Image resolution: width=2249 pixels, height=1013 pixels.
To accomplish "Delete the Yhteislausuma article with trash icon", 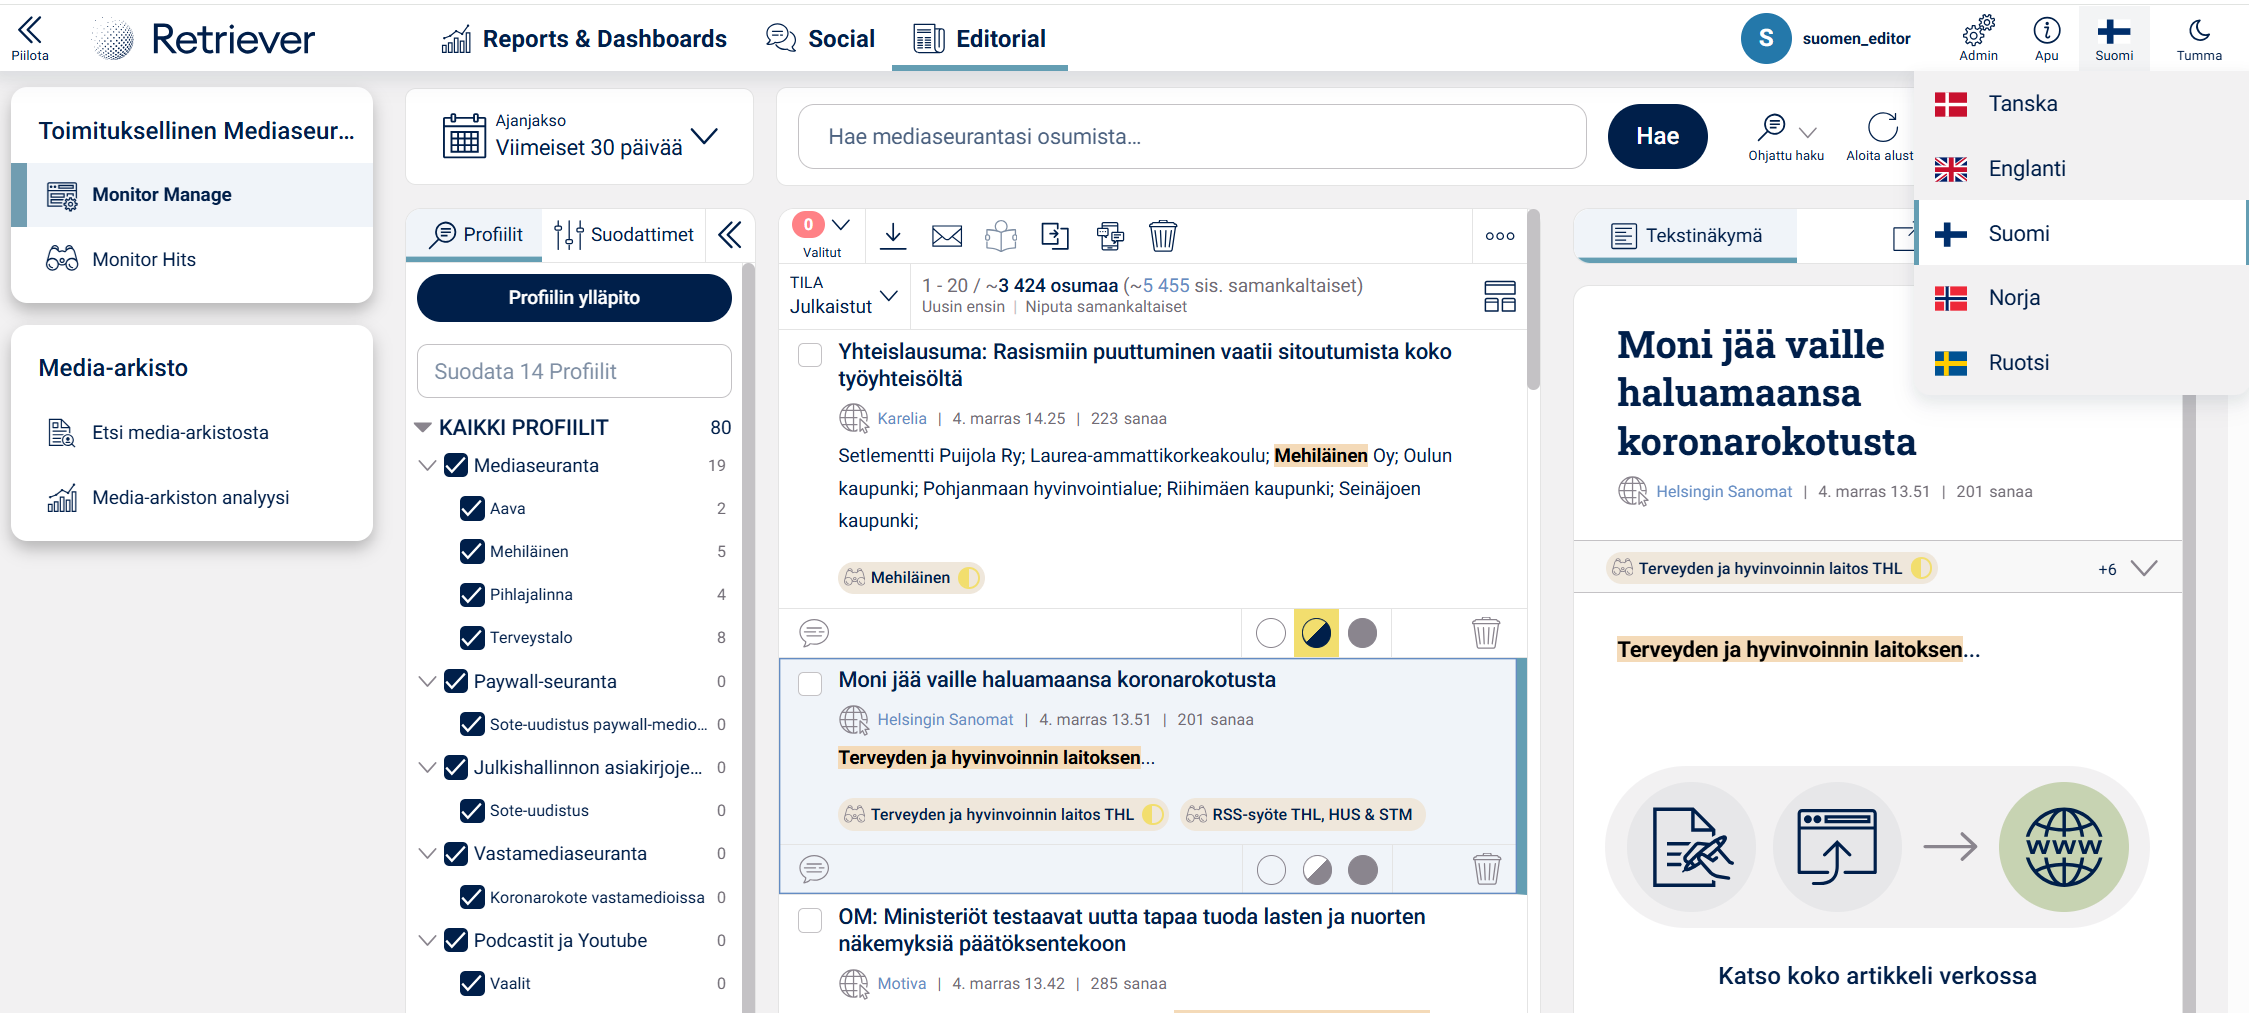I will pos(1486,633).
